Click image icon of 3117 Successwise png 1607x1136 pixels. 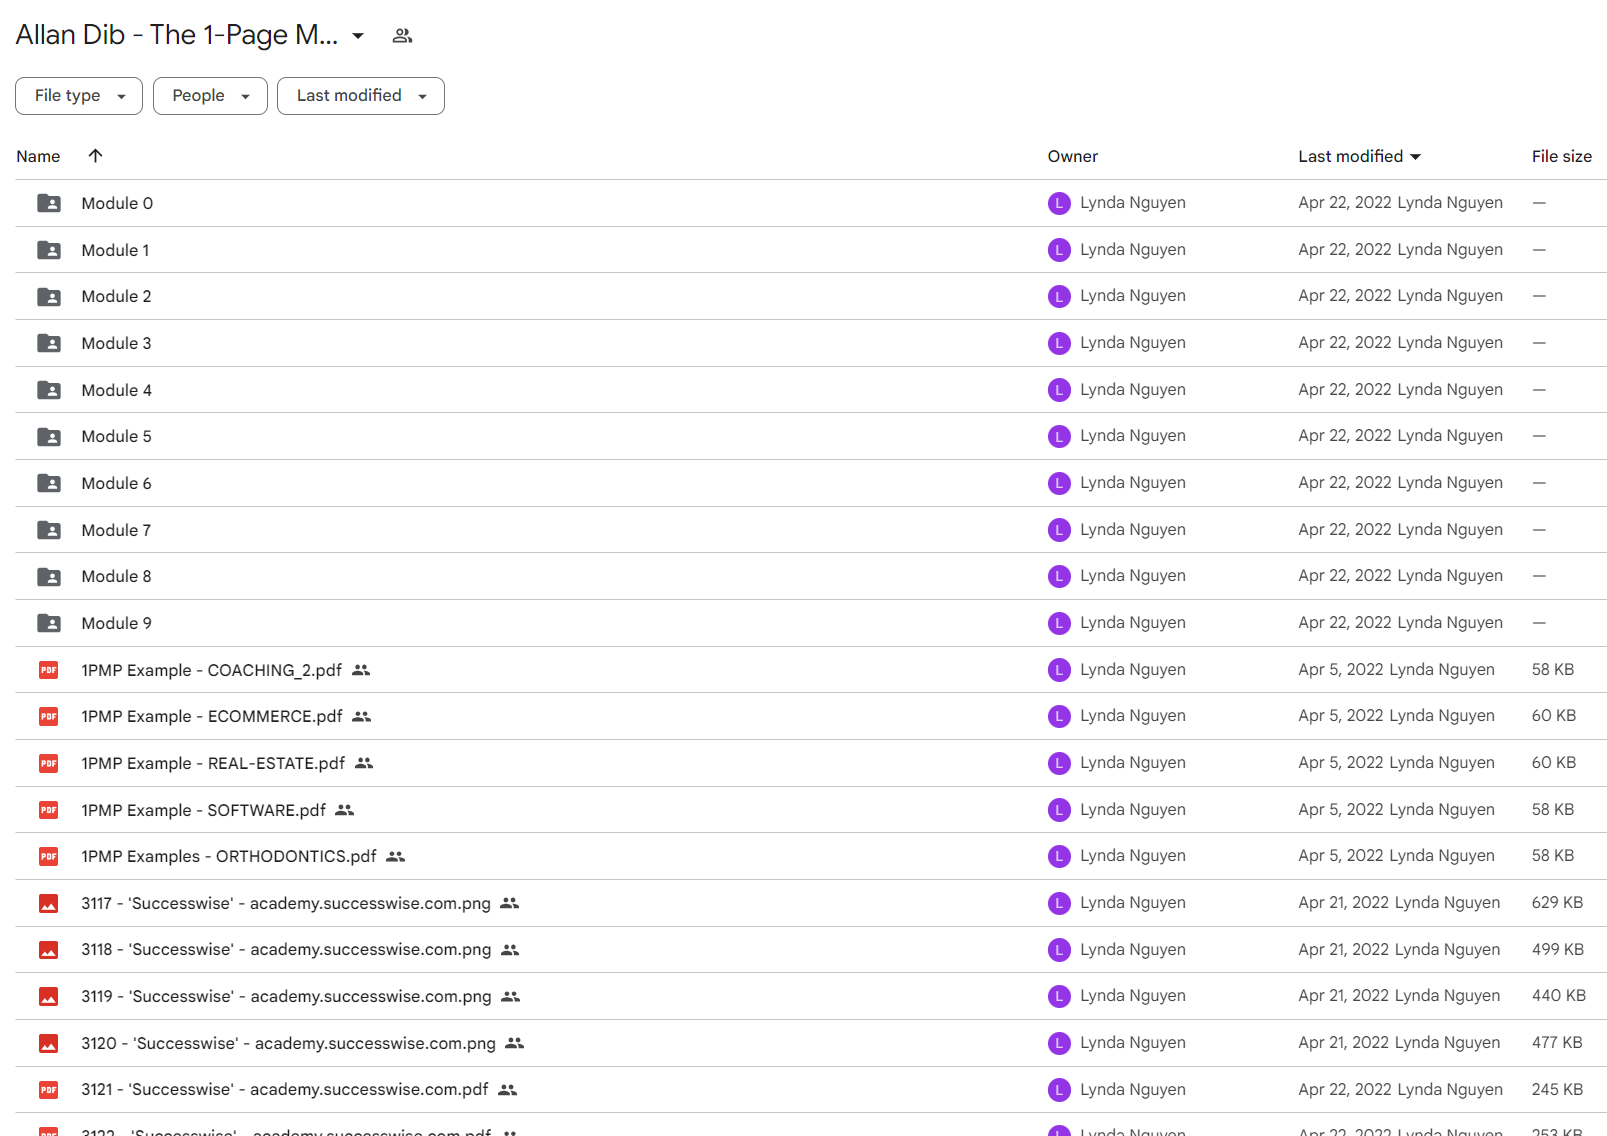click(49, 903)
